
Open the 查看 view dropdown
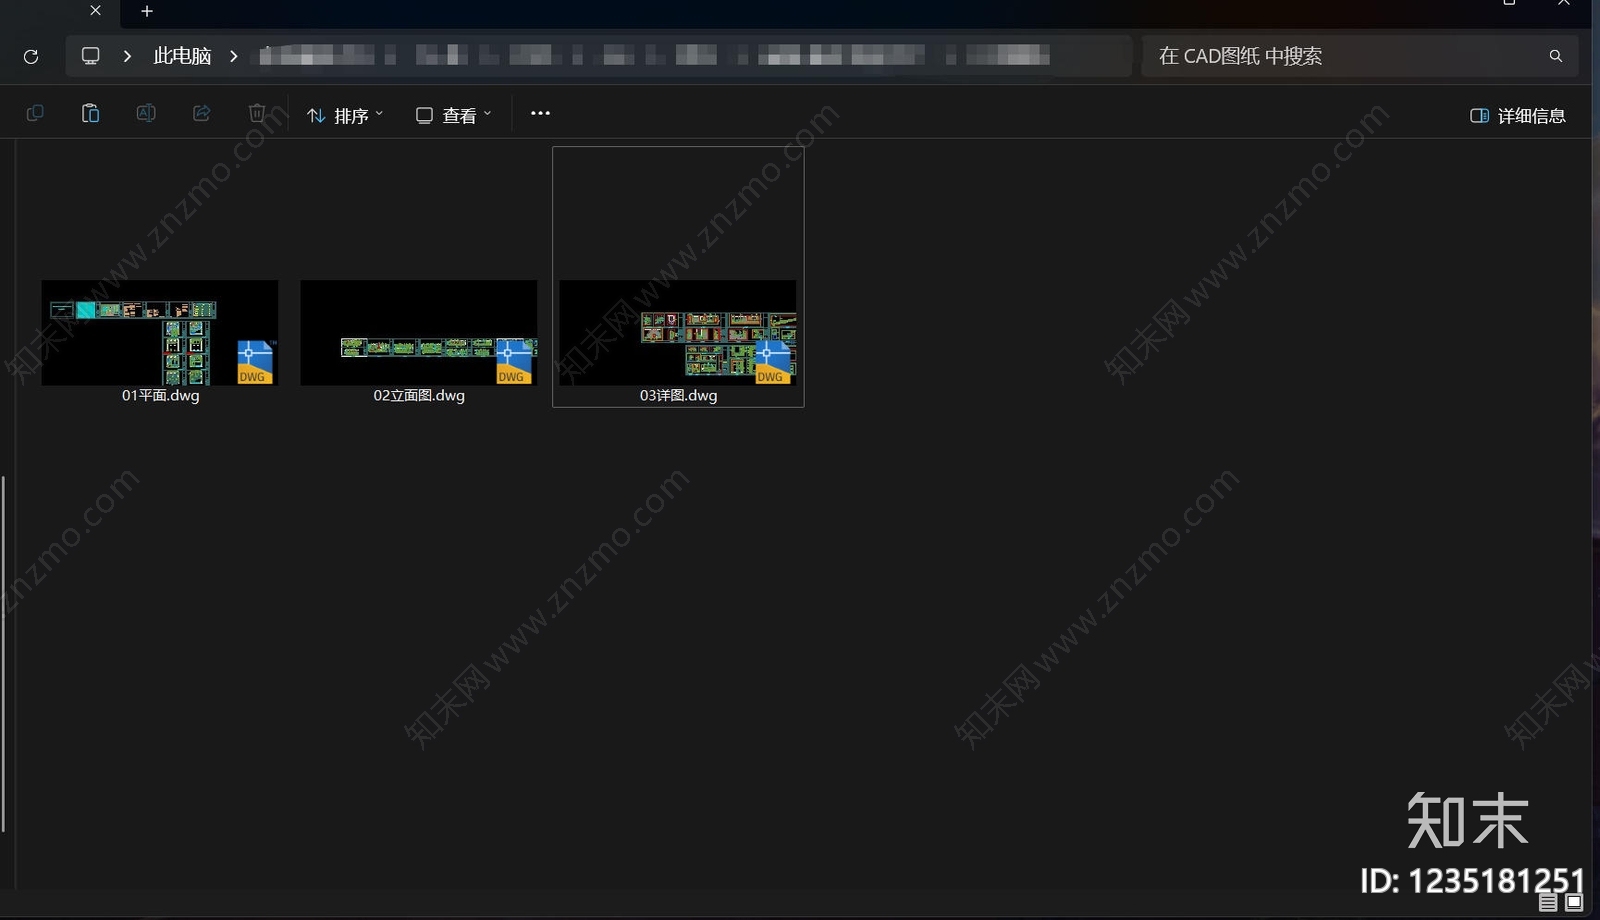(454, 116)
